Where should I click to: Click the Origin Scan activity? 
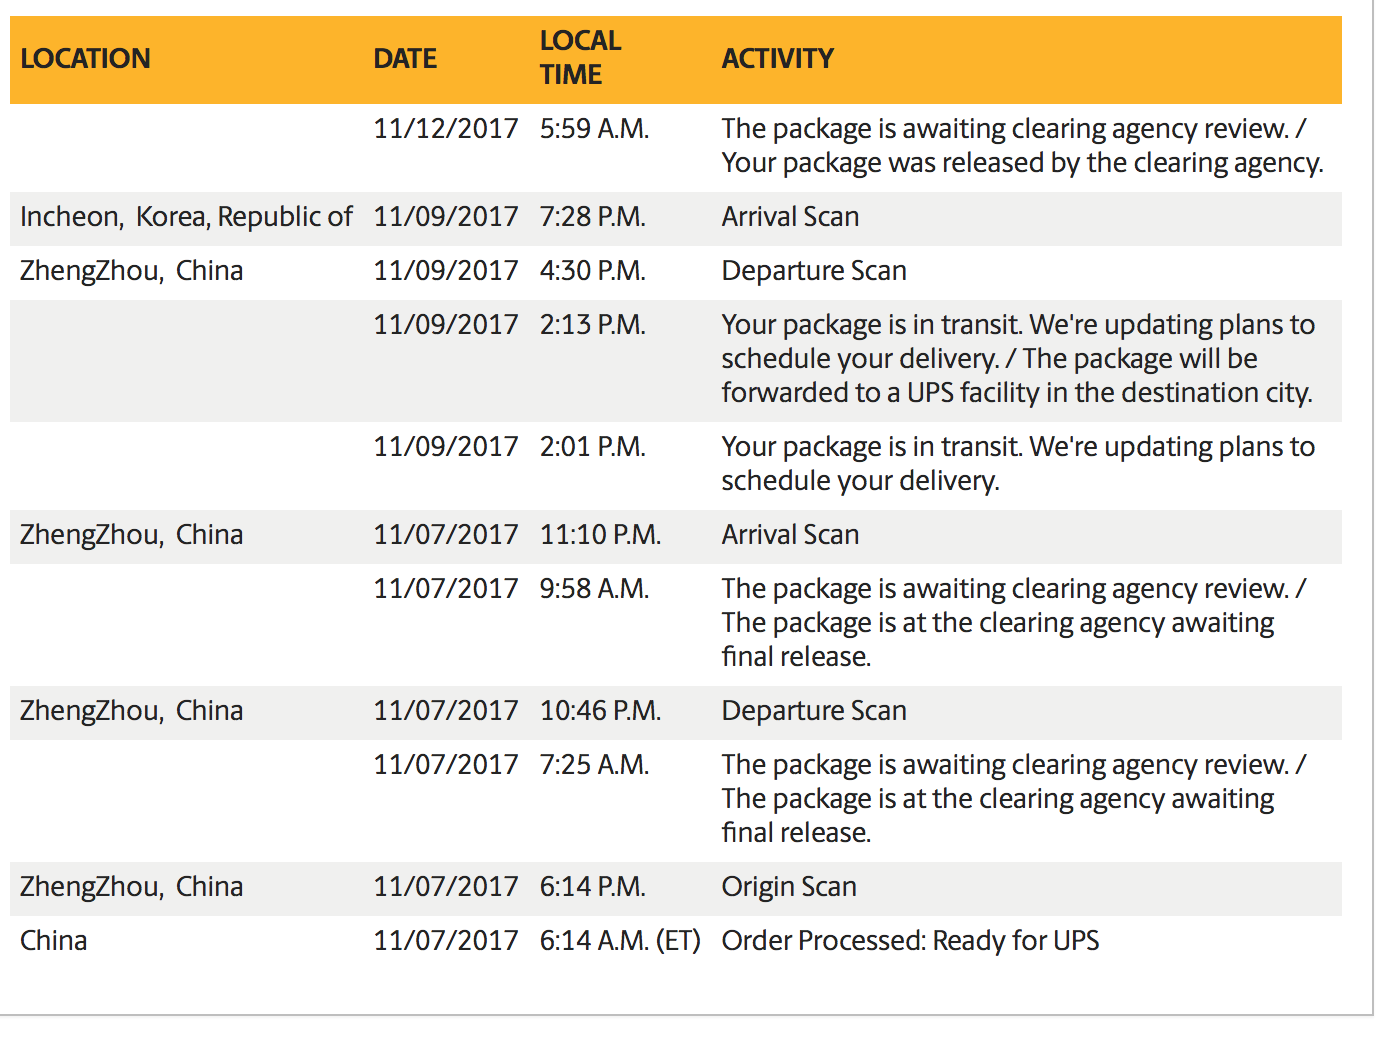coord(789,887)
